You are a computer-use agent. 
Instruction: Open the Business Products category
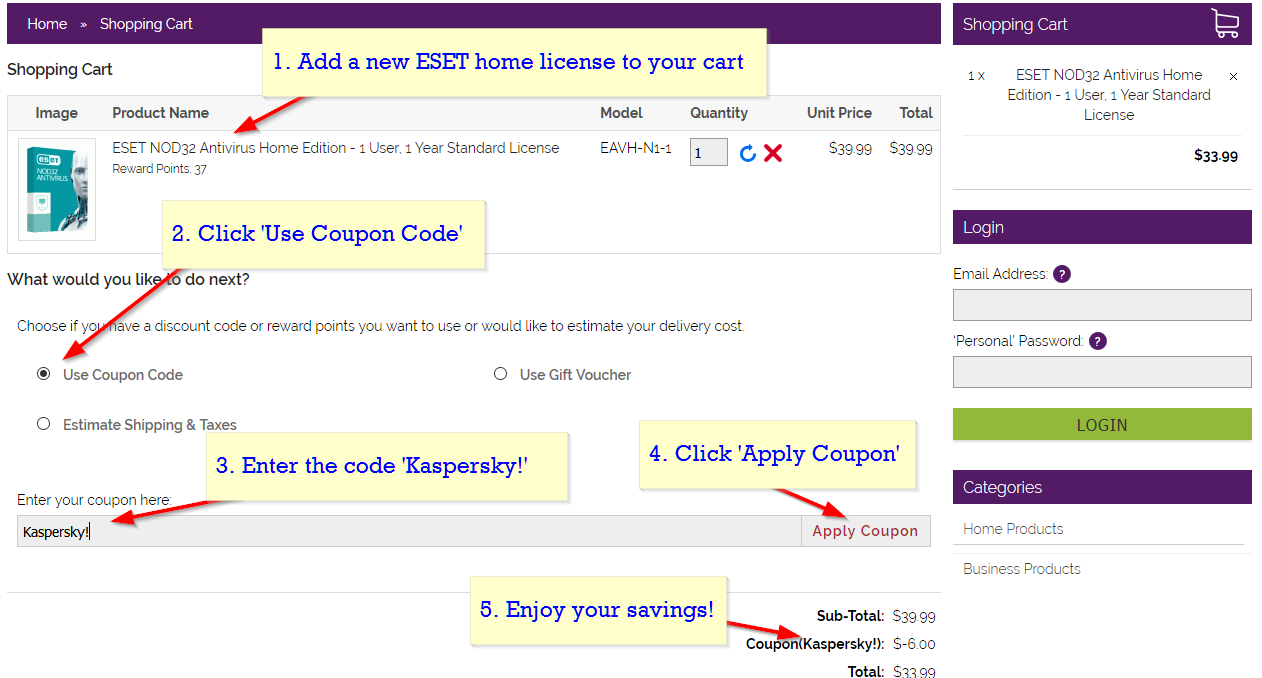click(x=1021, y=569)
